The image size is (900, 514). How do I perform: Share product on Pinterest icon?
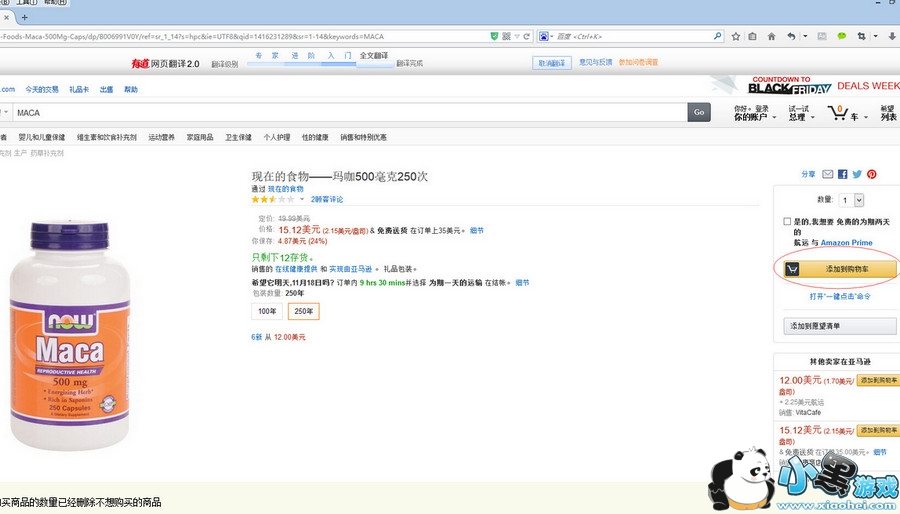pos(872,174)
